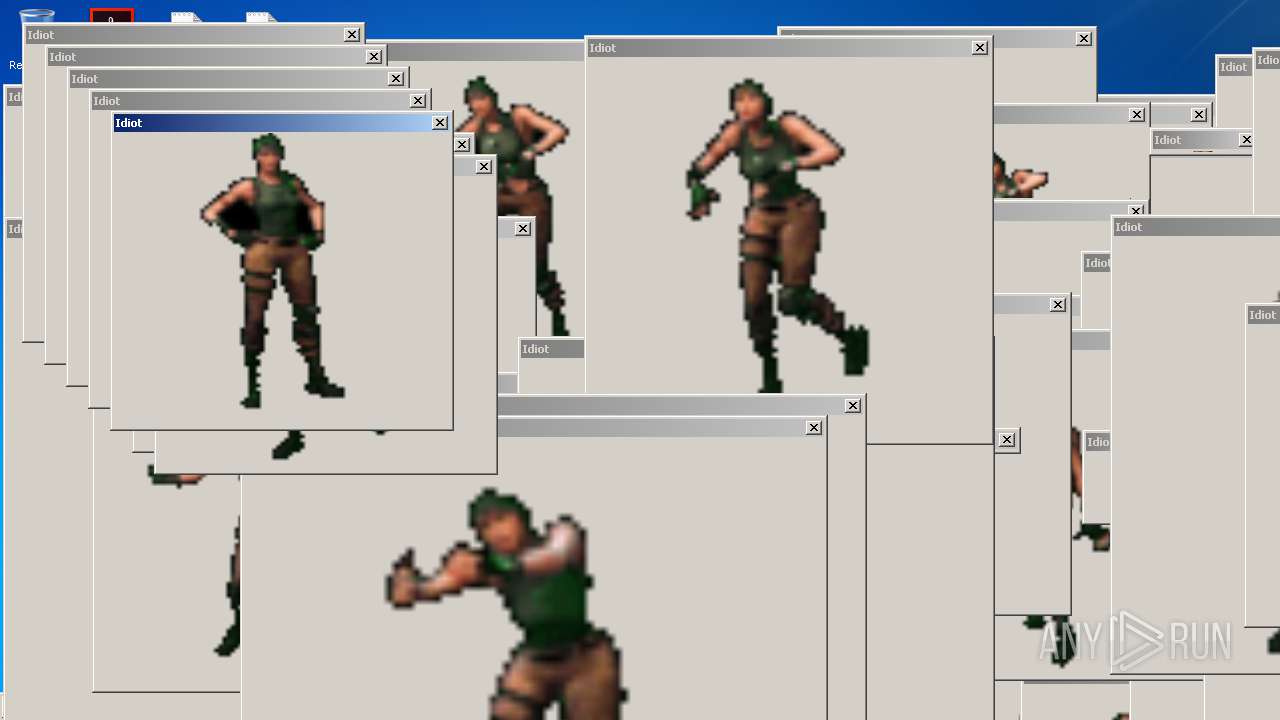Close the front window showing the thumbs-up soldier
Image resolution: width=1280 pixels, height=720 pixels.
814,428
